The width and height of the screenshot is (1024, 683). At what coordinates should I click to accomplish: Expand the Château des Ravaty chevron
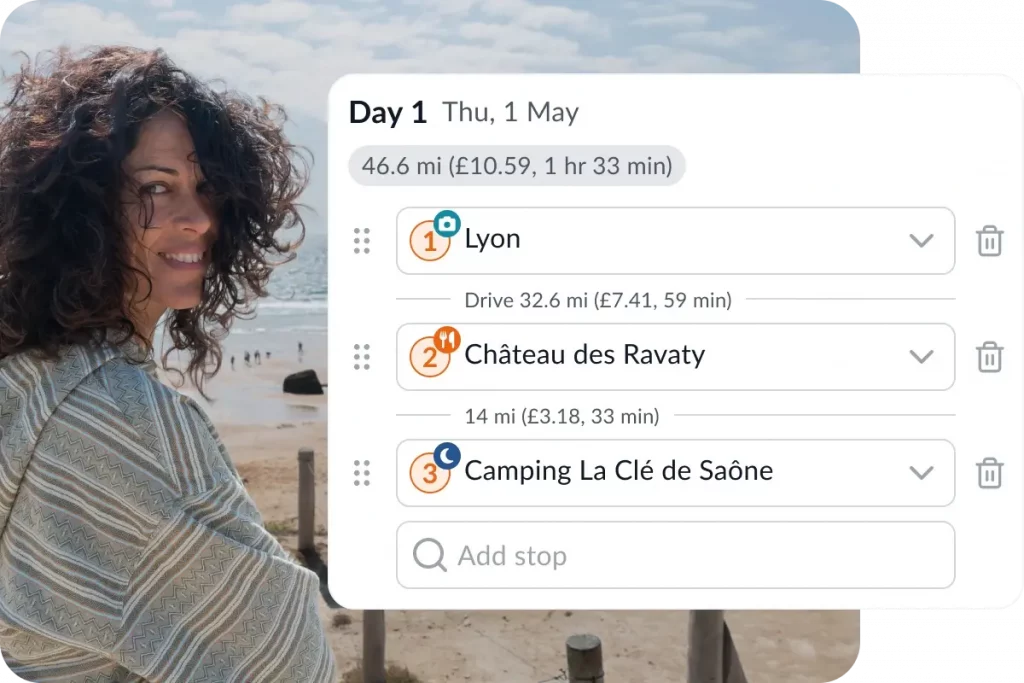(x=921, y=357)
